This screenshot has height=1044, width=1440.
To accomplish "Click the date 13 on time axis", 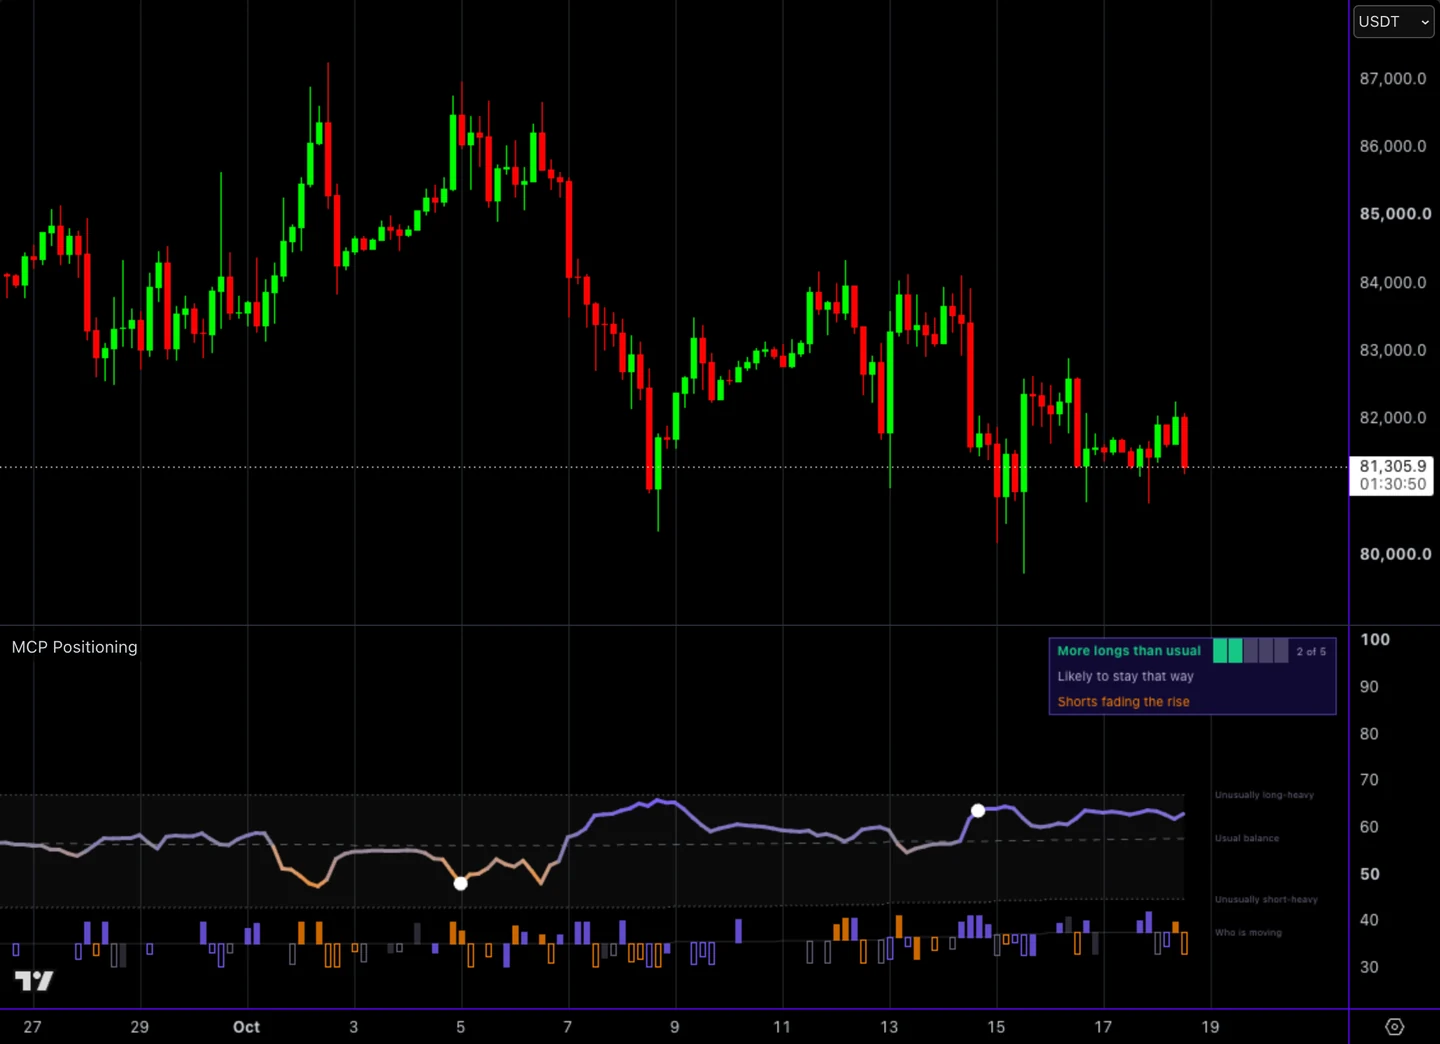I will [x=889, y=1027].
